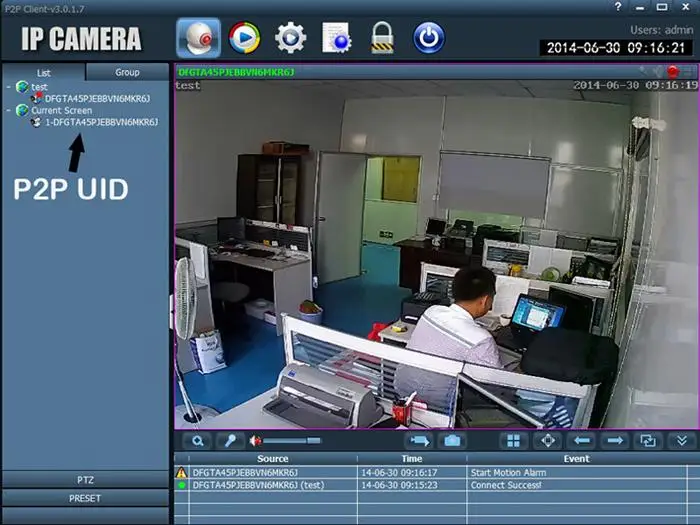Open the log document icon
The height and width of the screenshot is (525, 700).
pos(336,38)
